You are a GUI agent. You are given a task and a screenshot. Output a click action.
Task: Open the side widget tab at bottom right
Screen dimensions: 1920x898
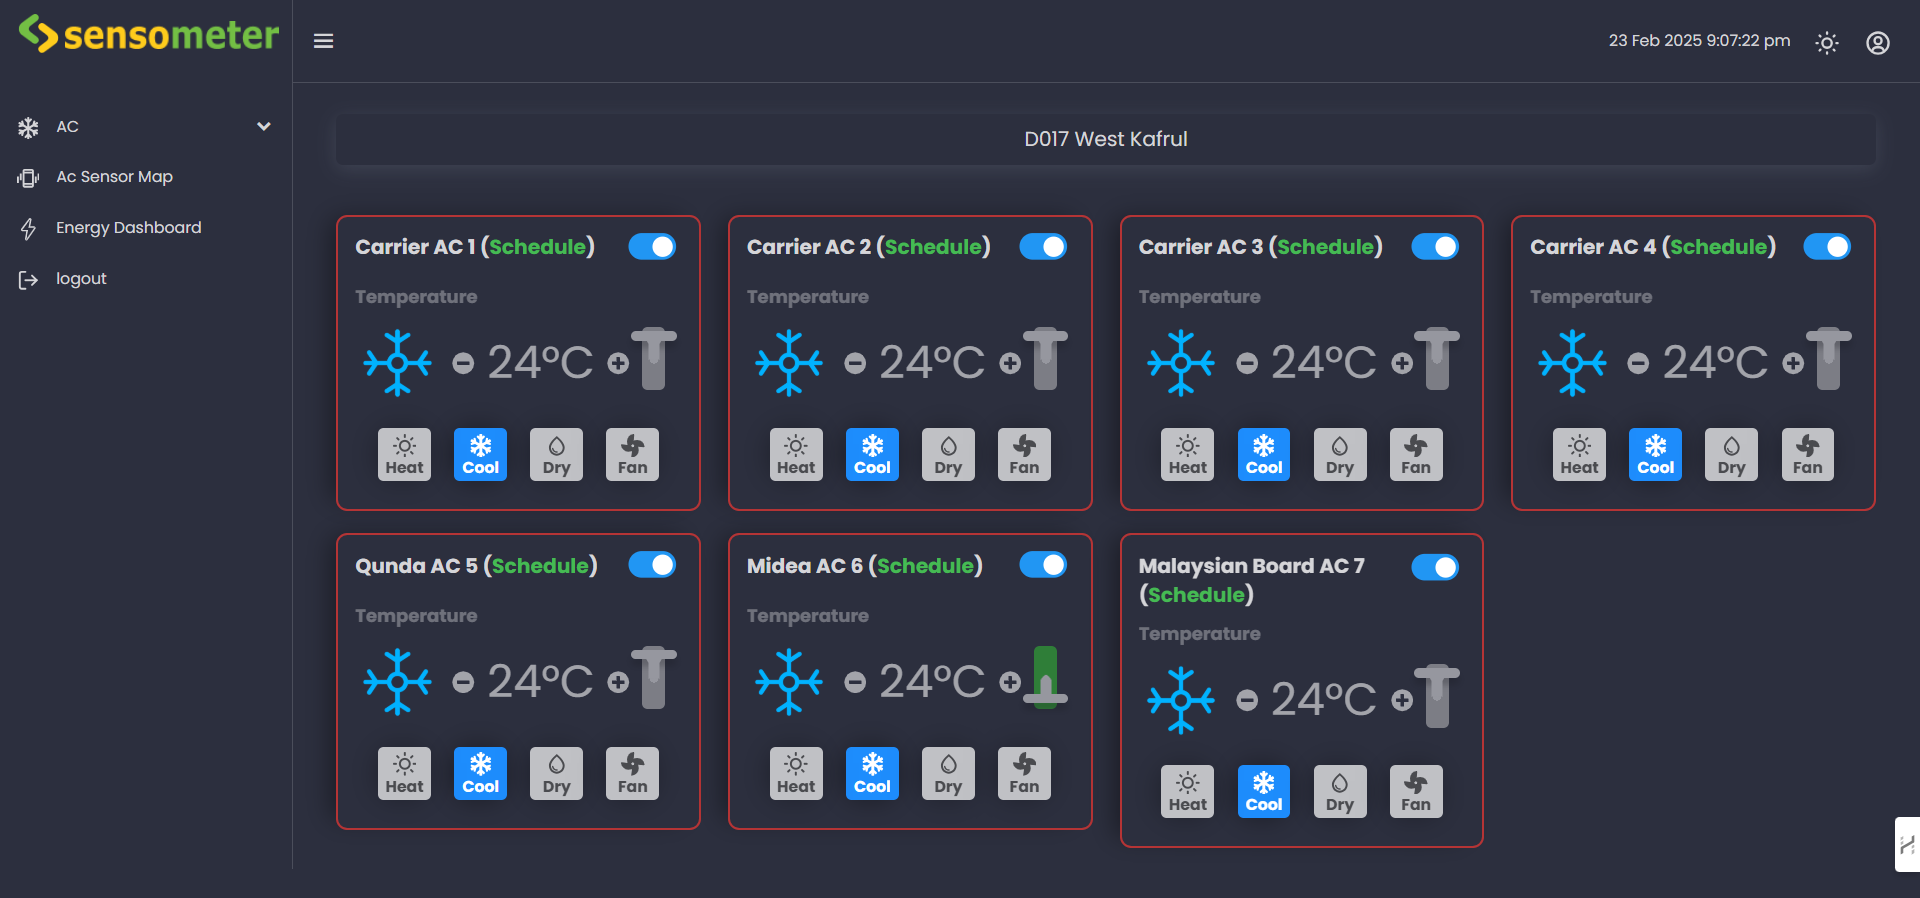click(1907, 845)
